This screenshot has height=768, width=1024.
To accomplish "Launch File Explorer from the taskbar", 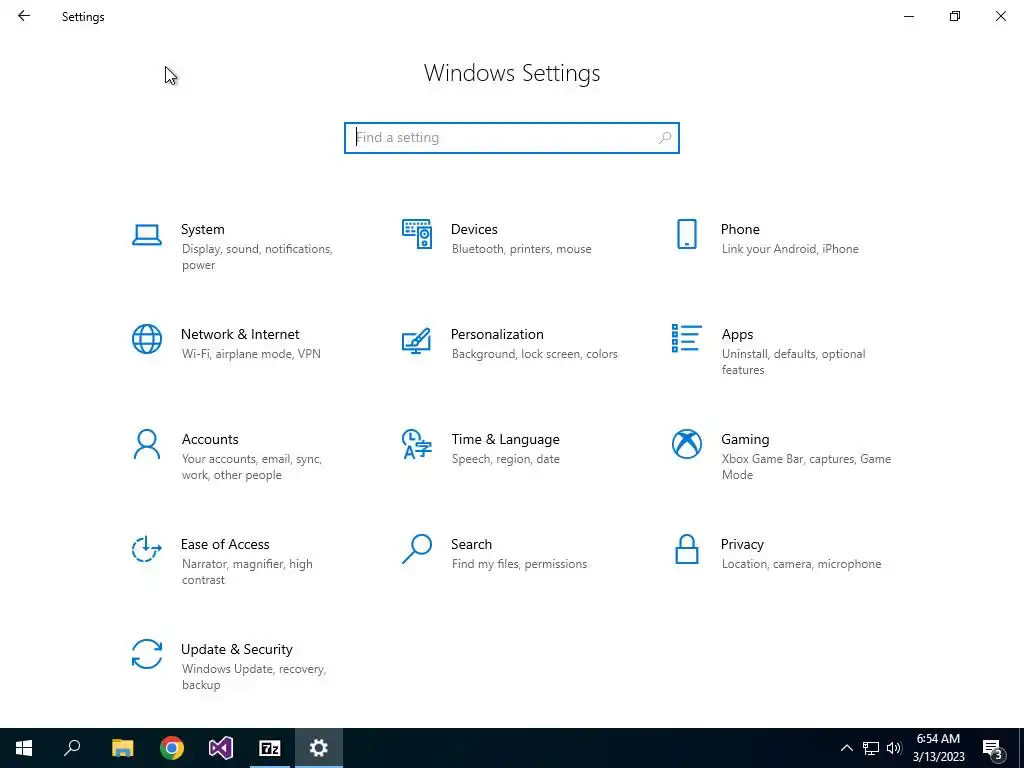I will (x=122, y=748).
